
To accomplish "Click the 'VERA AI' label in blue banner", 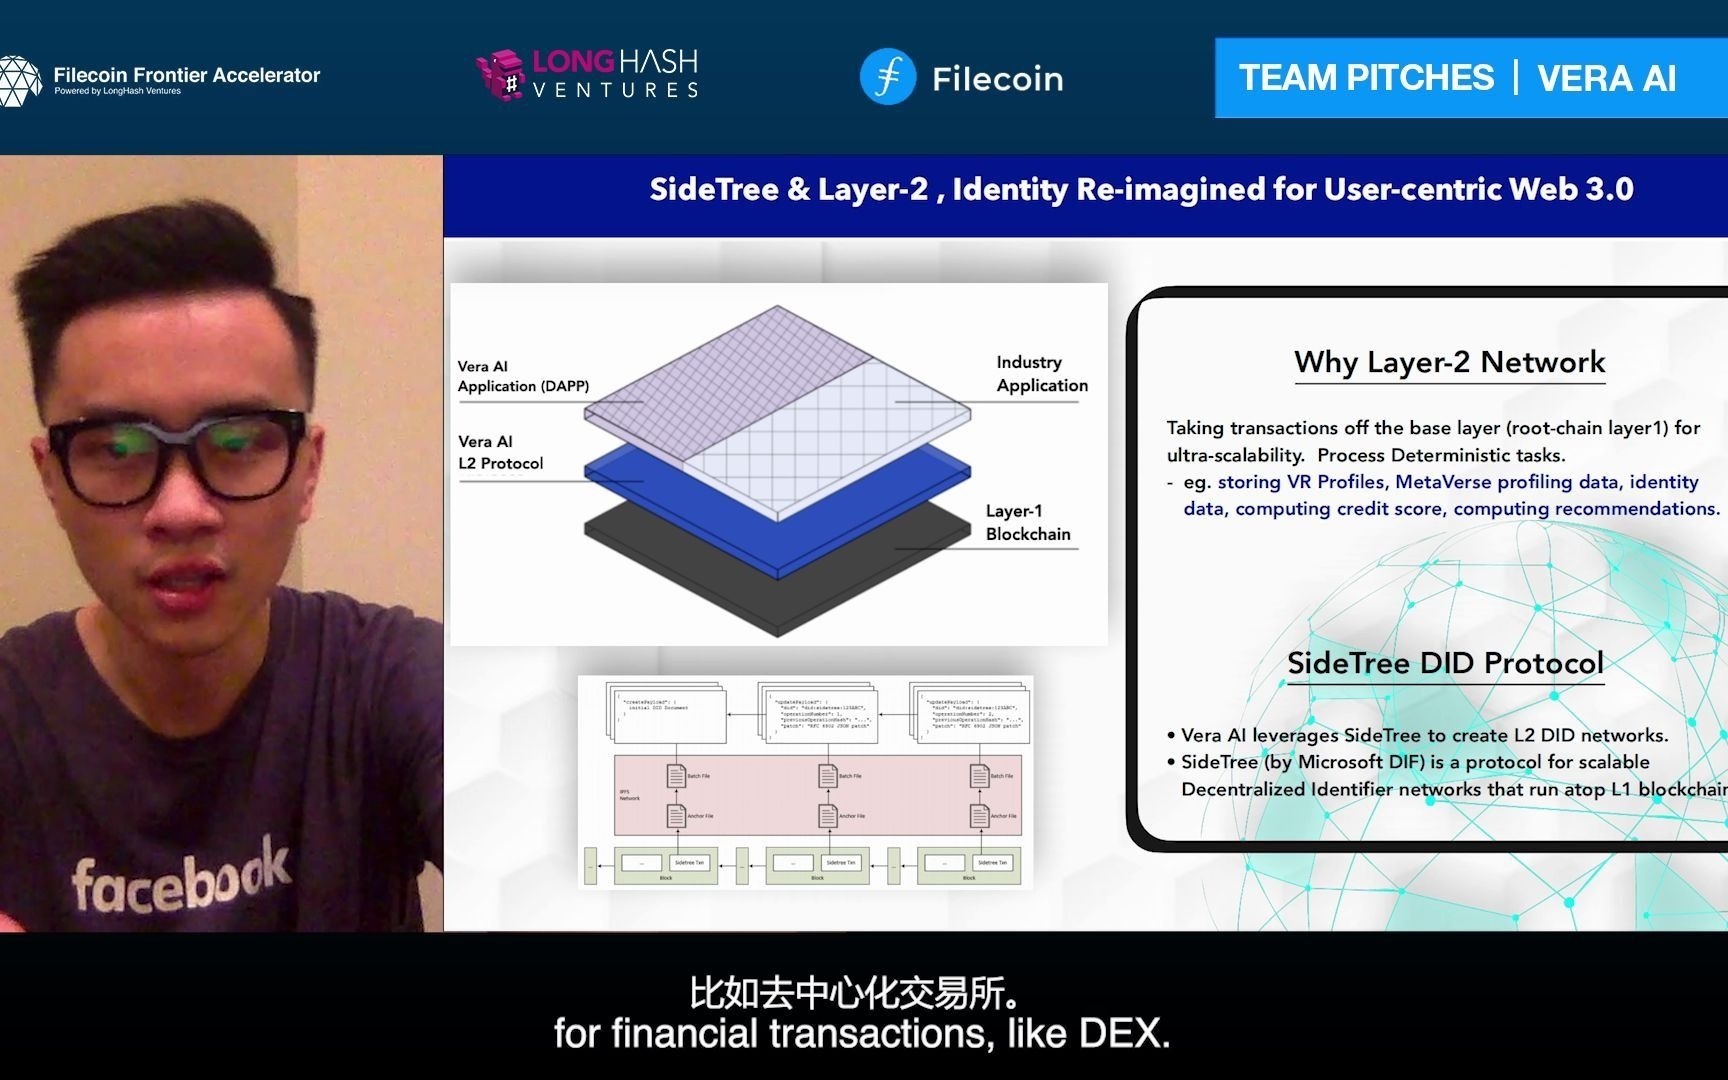I will [x=1607, y=78].
